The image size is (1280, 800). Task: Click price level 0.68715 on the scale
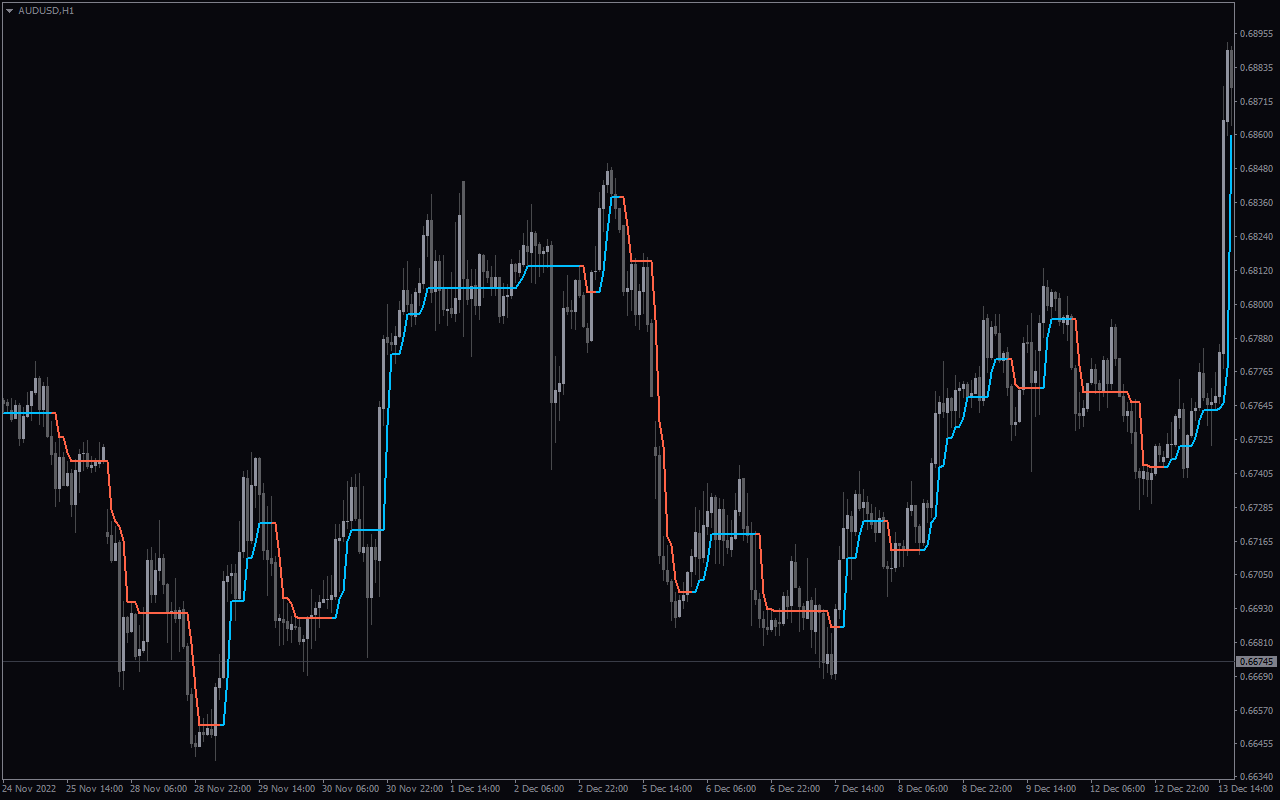tap(1258, 102)
